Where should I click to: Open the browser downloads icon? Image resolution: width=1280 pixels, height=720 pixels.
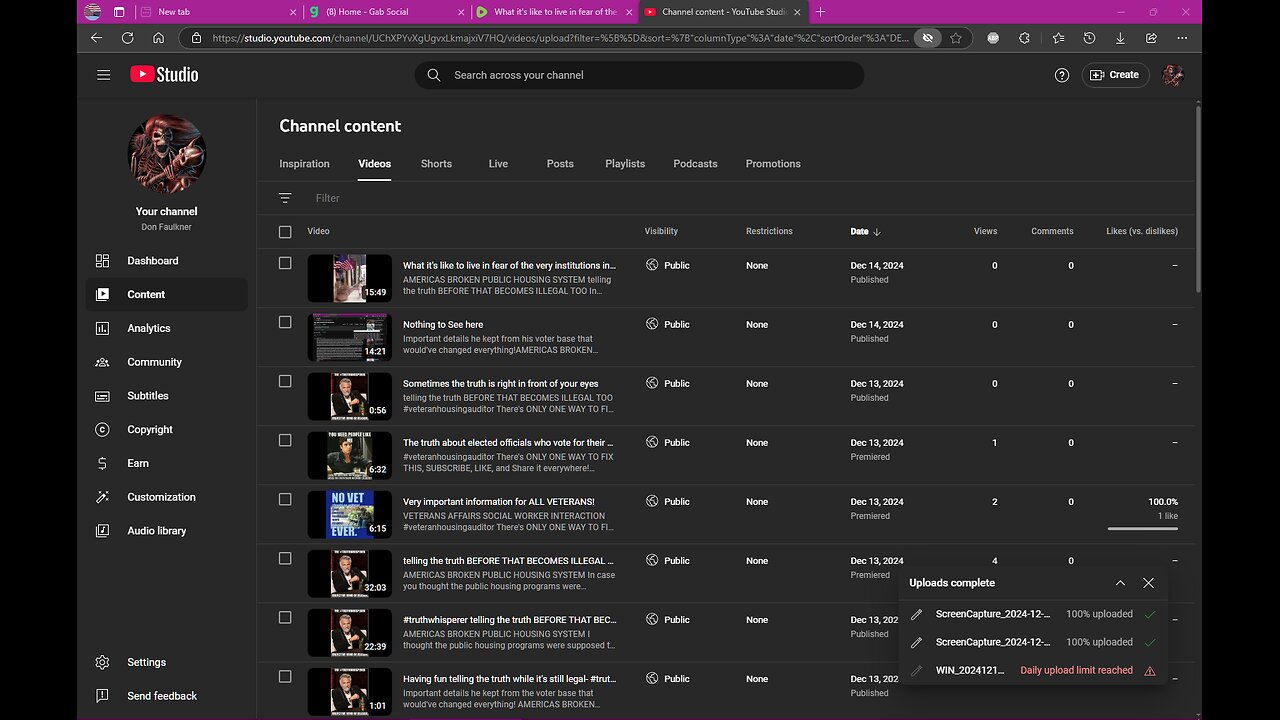coord(1120,38)
